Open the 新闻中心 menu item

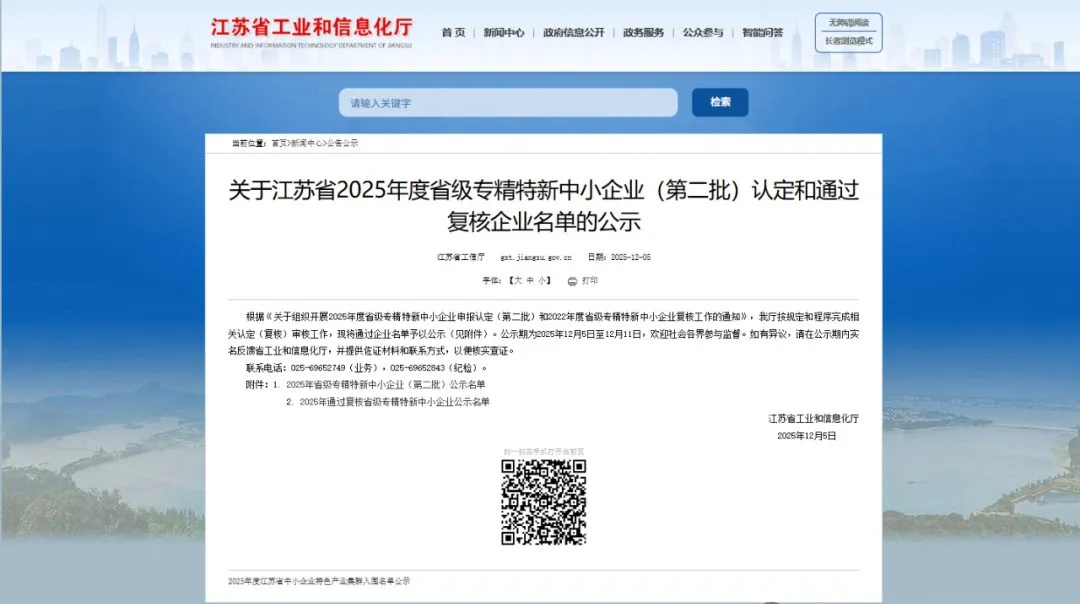click(505, 31)
